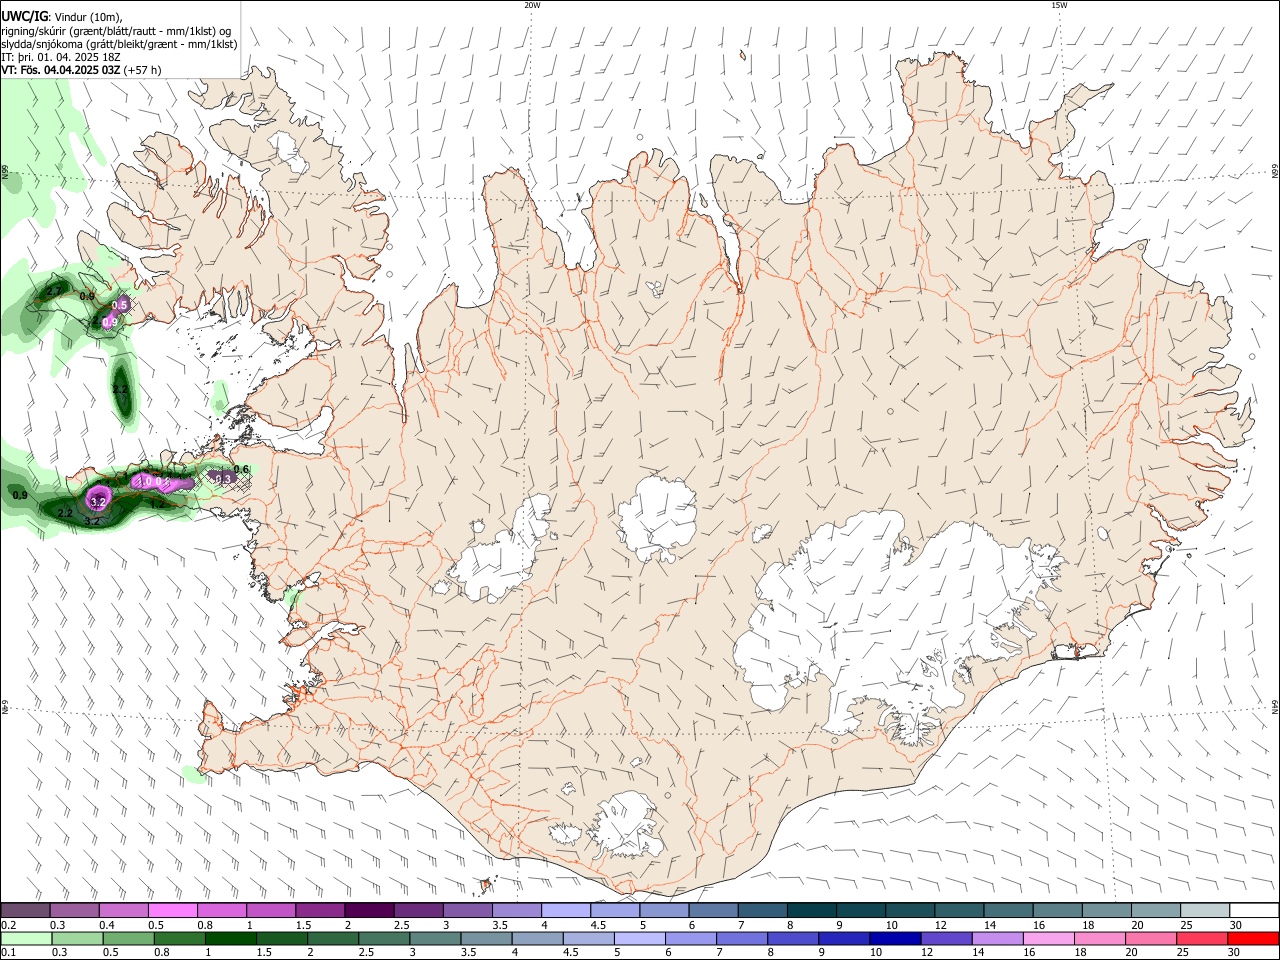Select the 3–3.5 grey-green lower legend swatch
1280x960 pixels.
click(436, 939)
